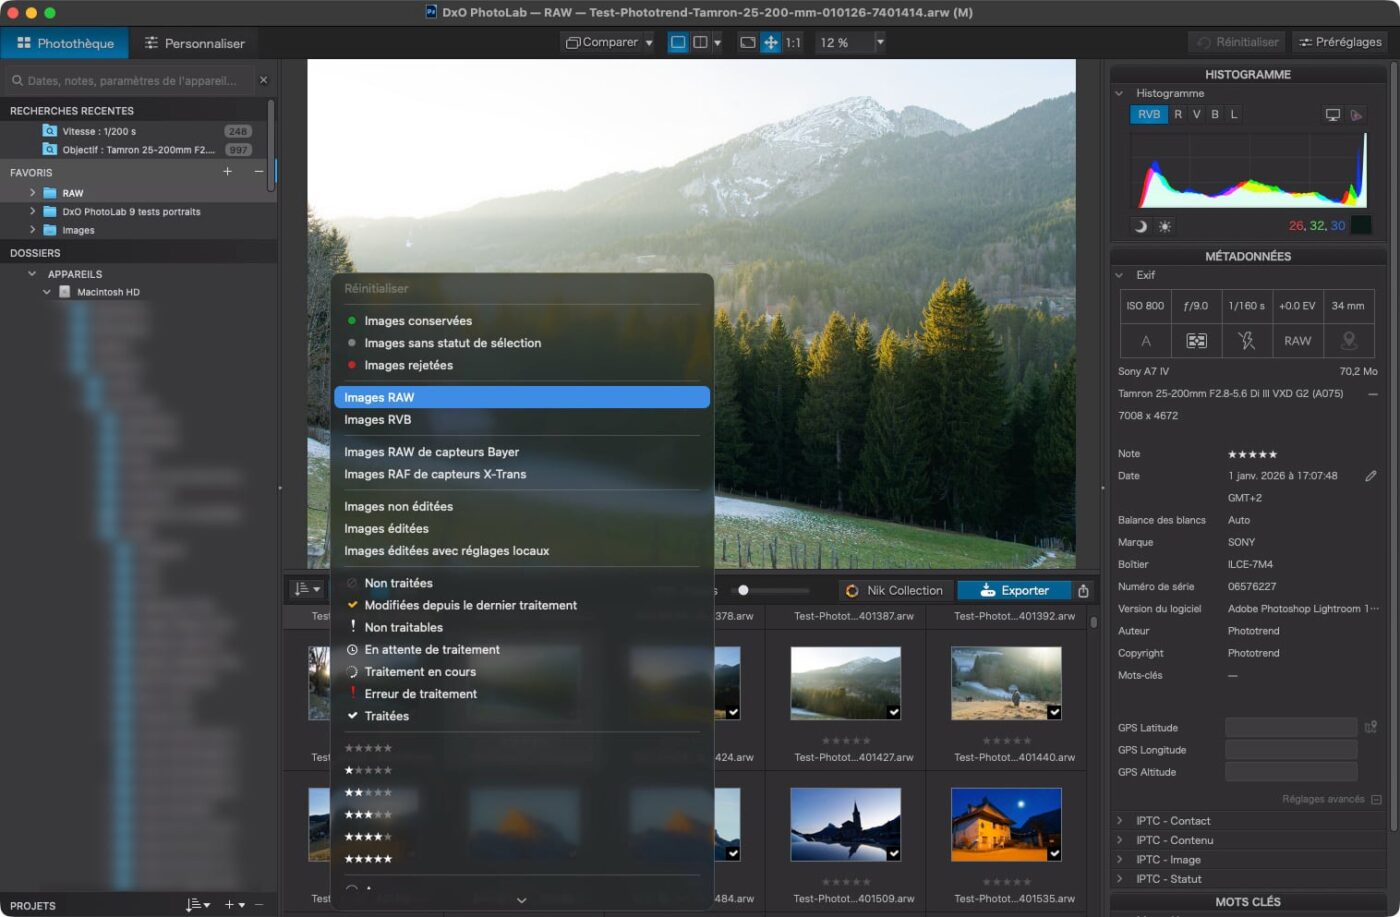Enable the fit-to-screen zoom icon
1400x917 pixels.
(x=747, y=43)
